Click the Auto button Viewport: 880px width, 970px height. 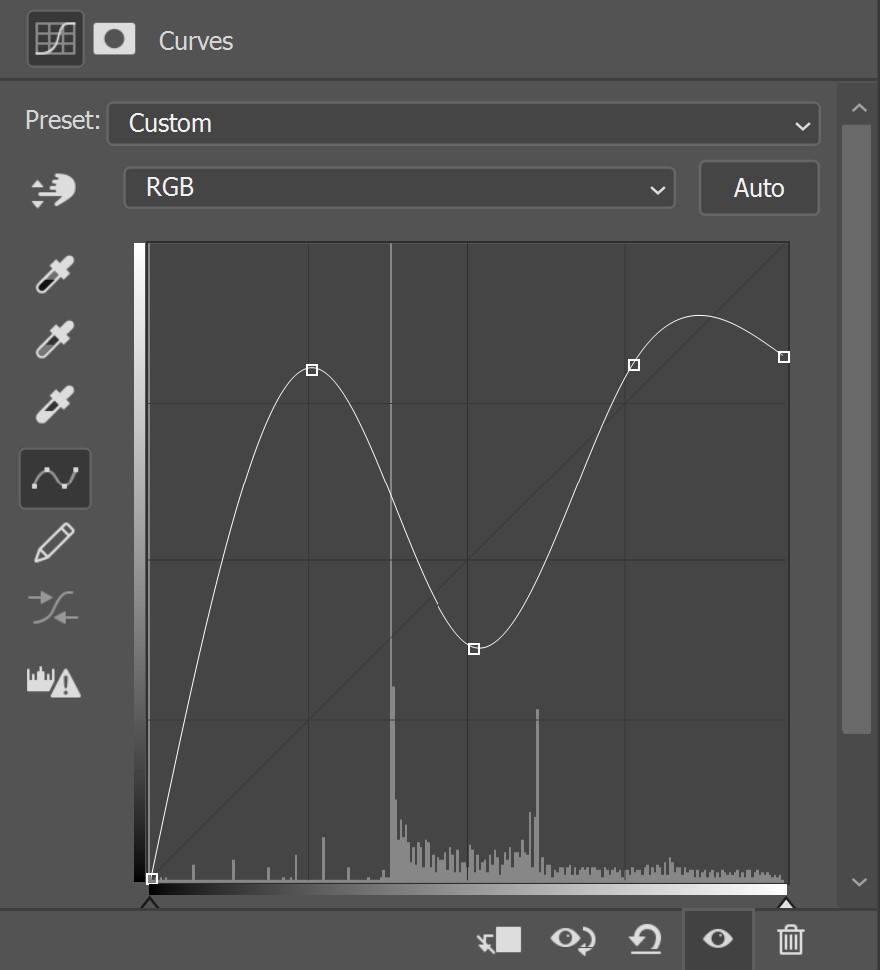(759, 188)
